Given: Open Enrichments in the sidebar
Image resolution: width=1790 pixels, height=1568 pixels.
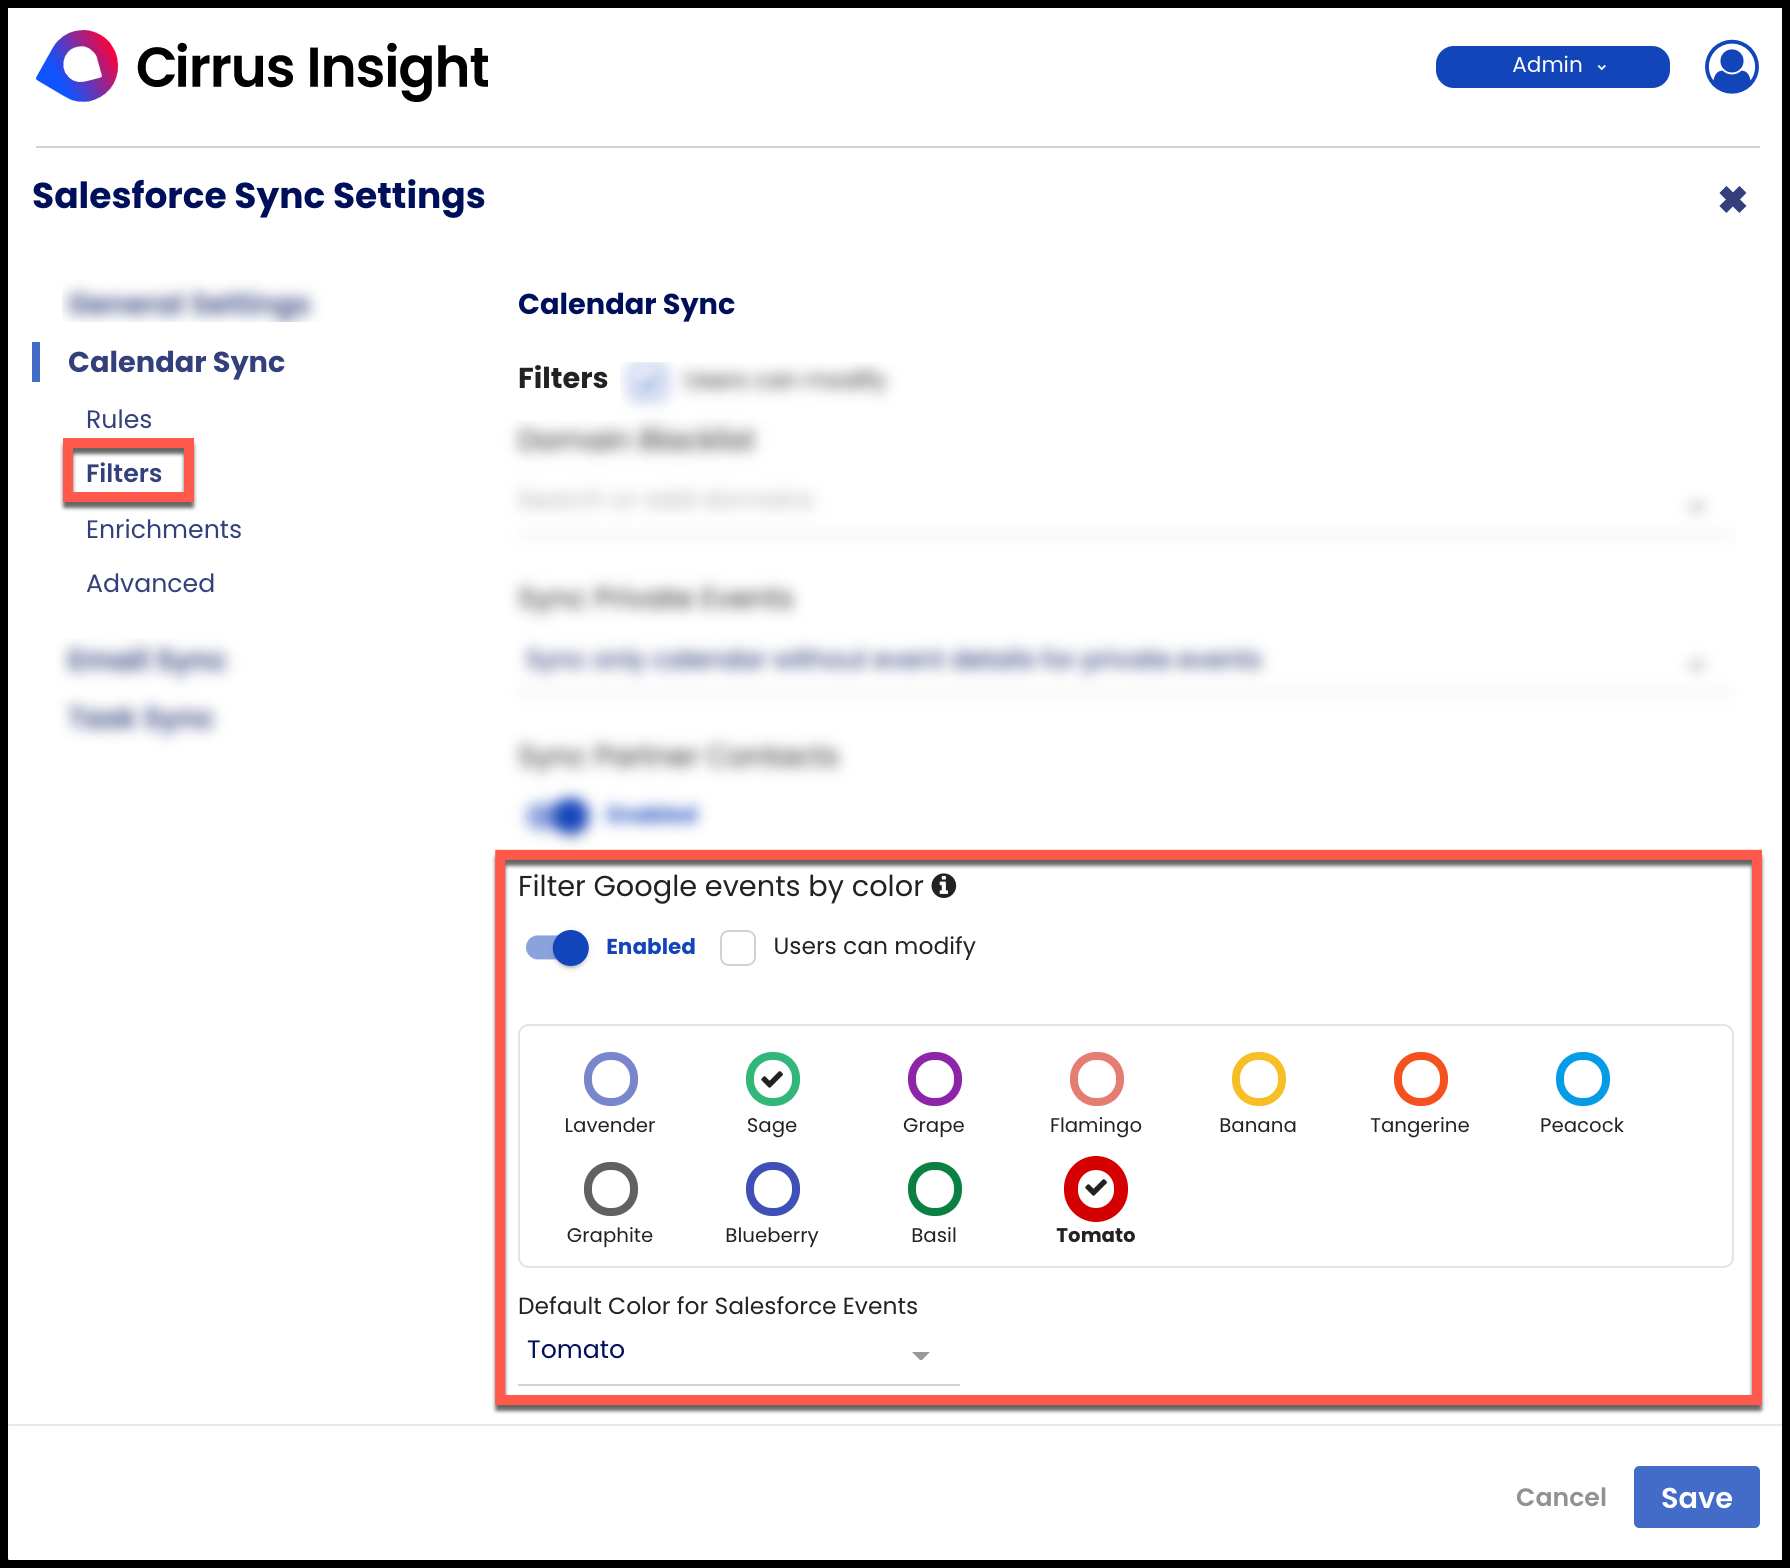Looking at the screenshot, I should (164, 529).
